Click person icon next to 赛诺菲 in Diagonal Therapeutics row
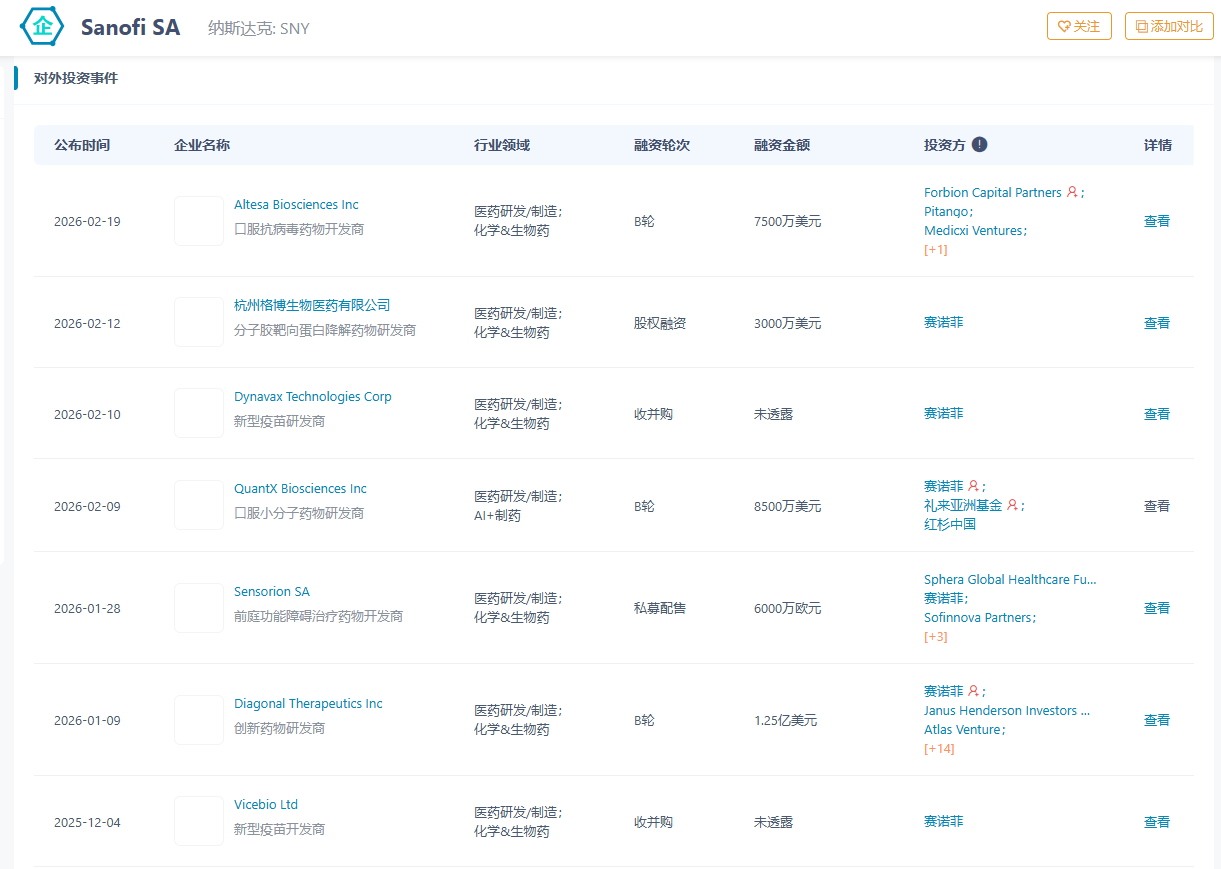Screen dimensions: 1221x869 click(973, 691)
